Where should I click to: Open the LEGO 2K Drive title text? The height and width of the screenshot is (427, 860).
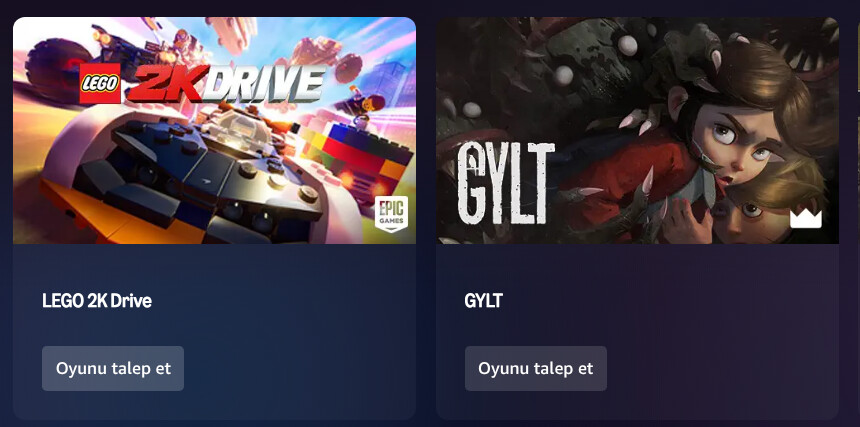click(97, 300)
